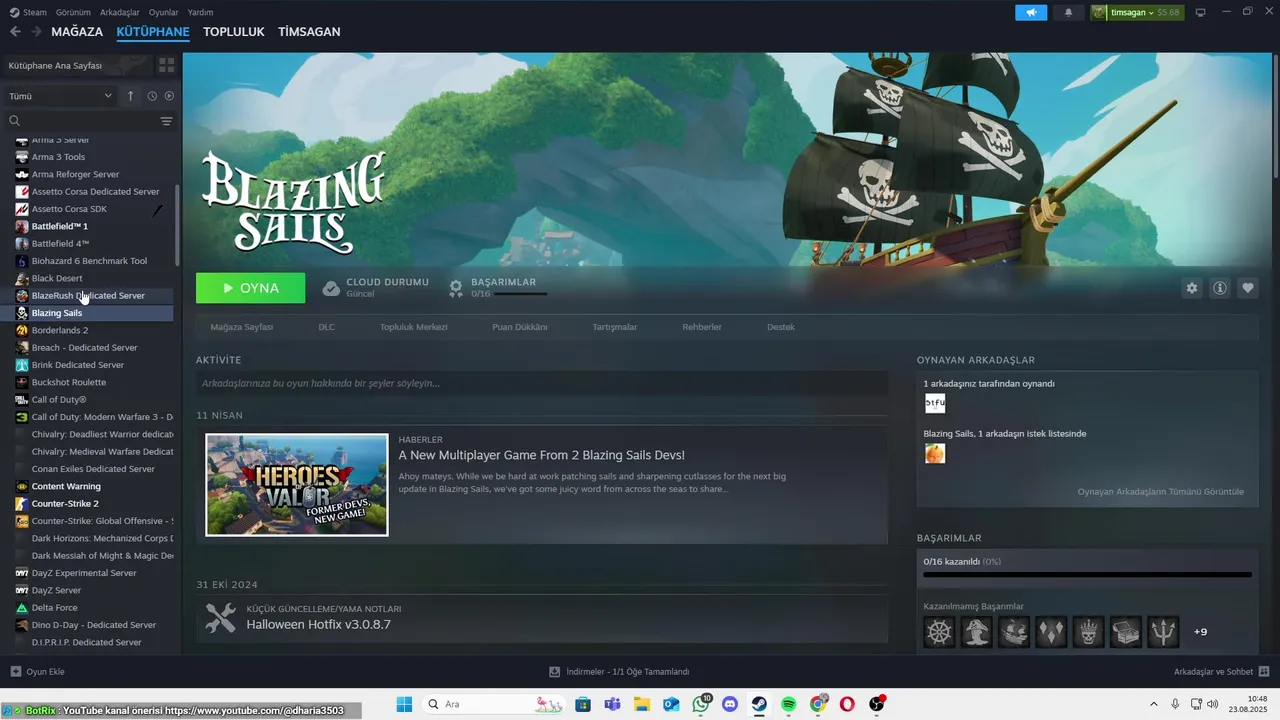Open the friend avatar with game wishlisted
Screen dimensions: 1280x720
point(935,454)
